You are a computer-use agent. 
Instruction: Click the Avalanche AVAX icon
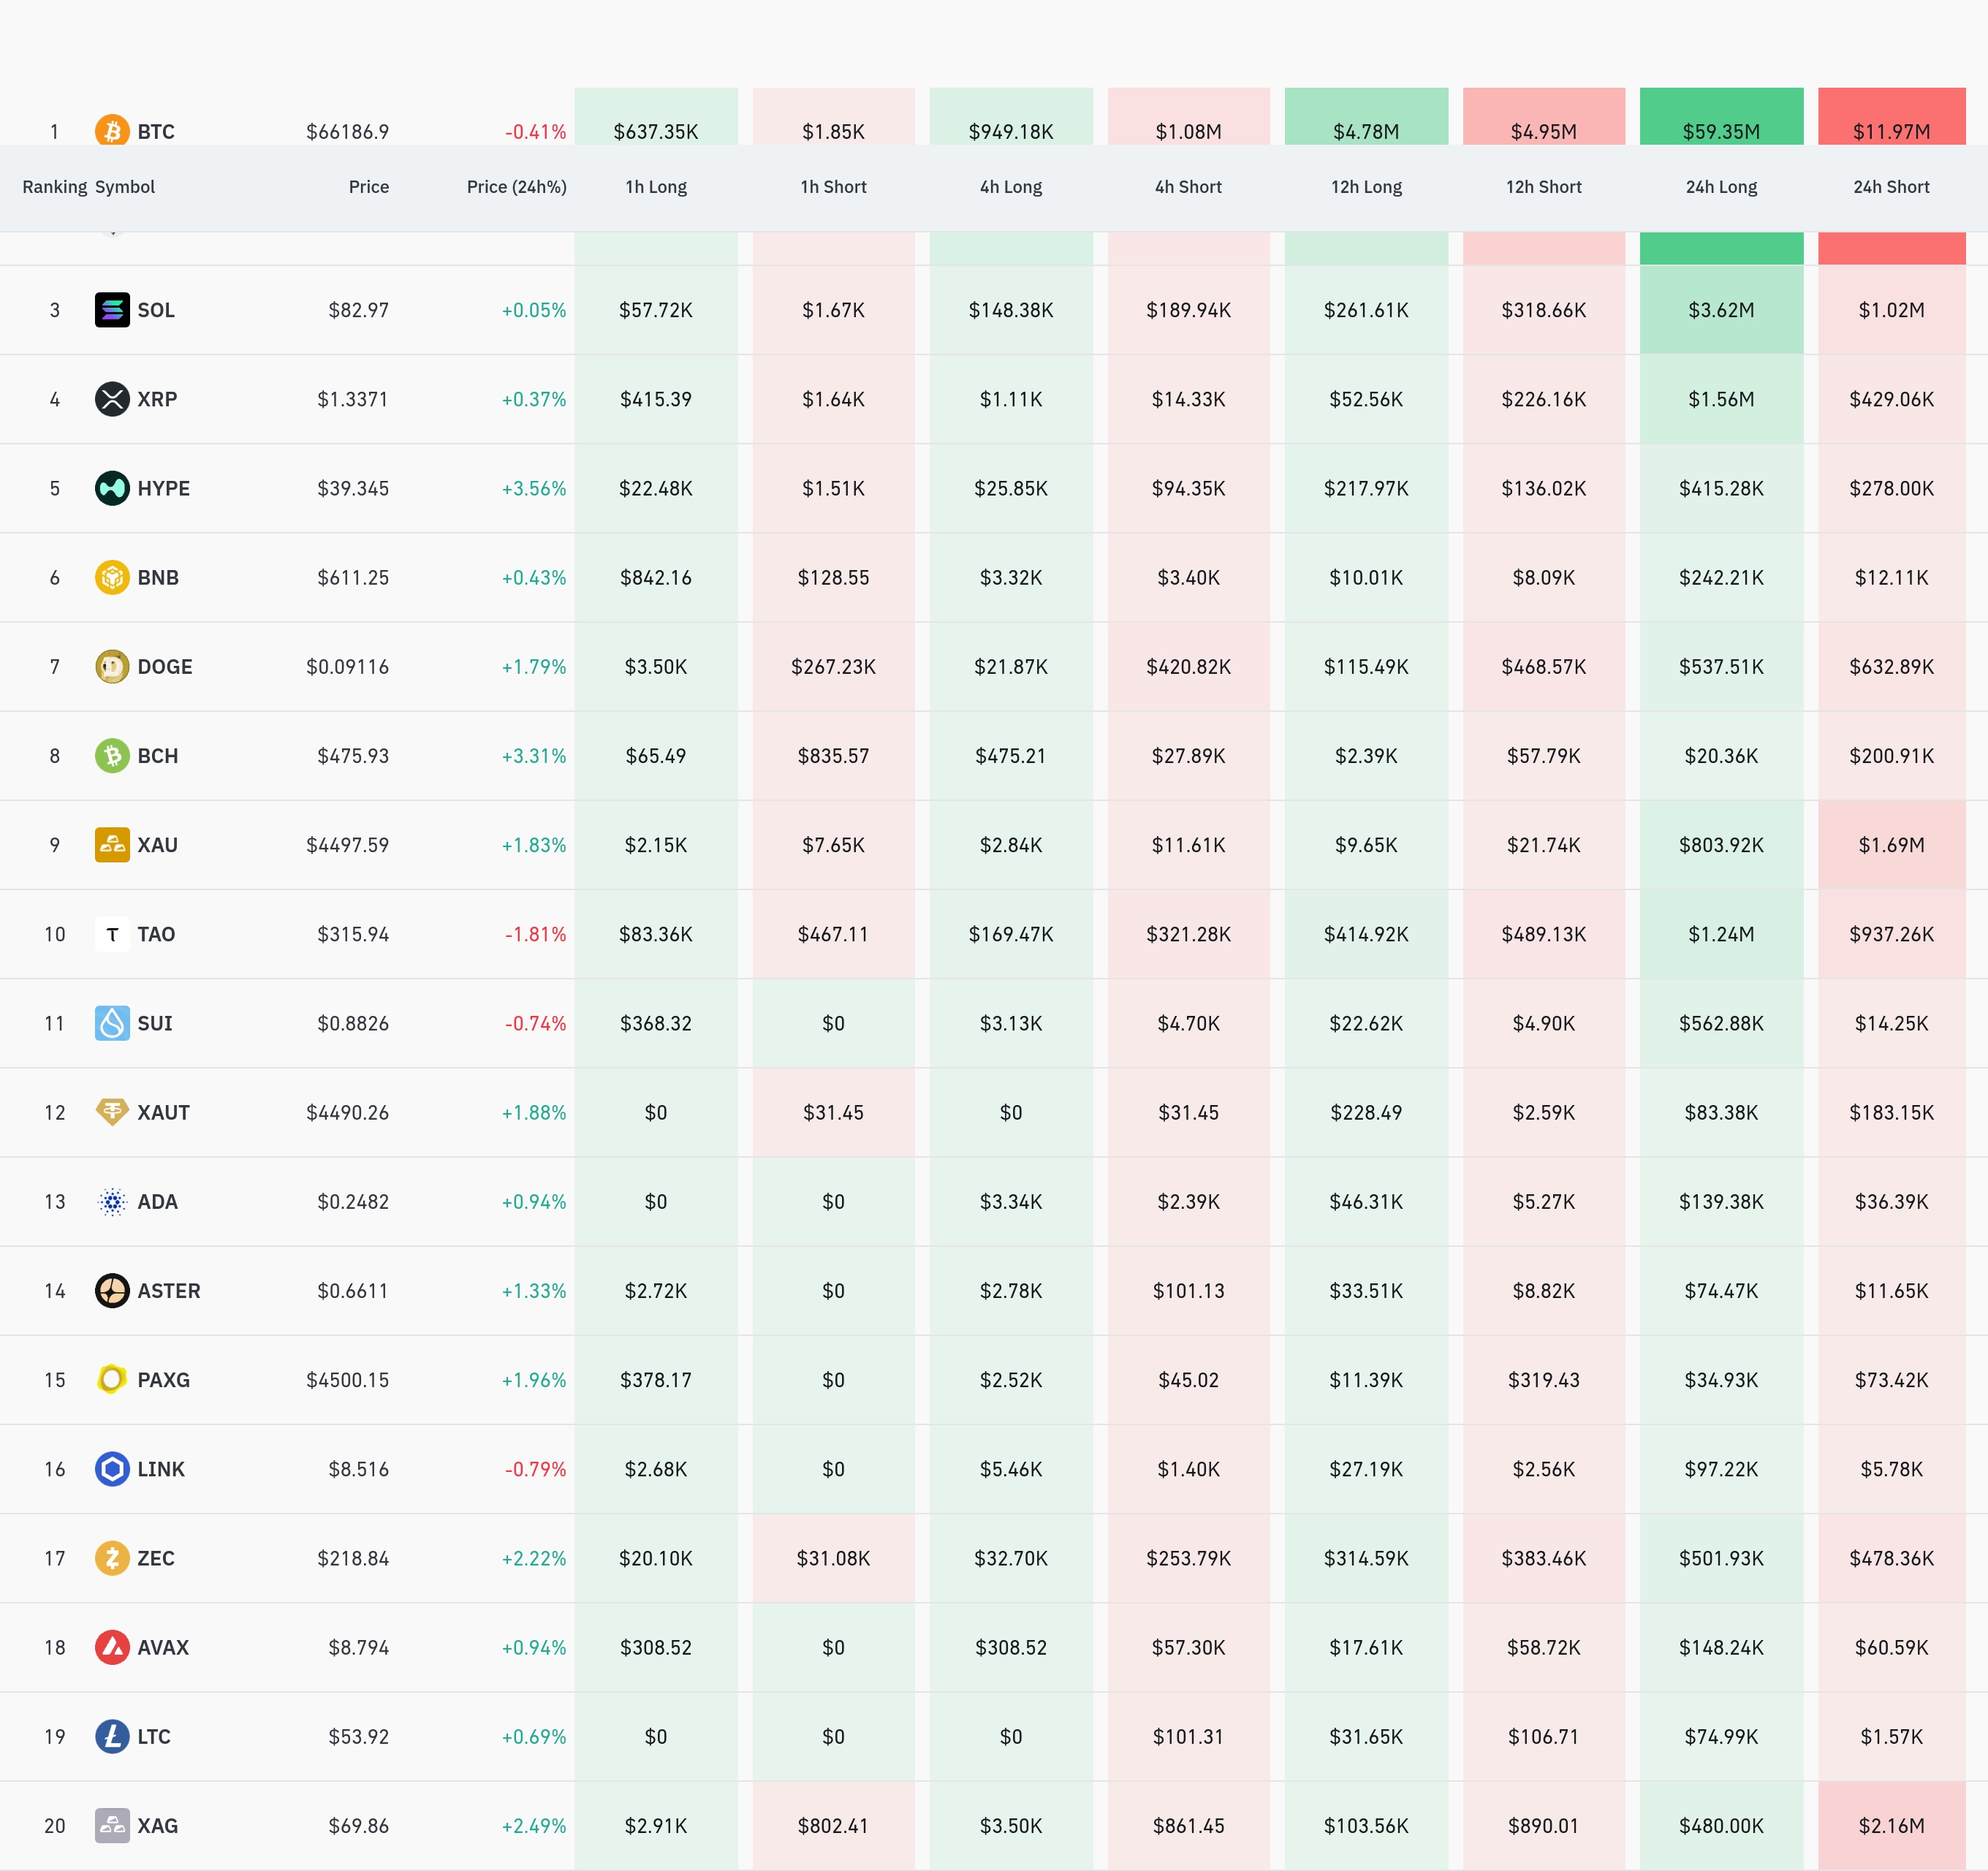click(112, 1647)
